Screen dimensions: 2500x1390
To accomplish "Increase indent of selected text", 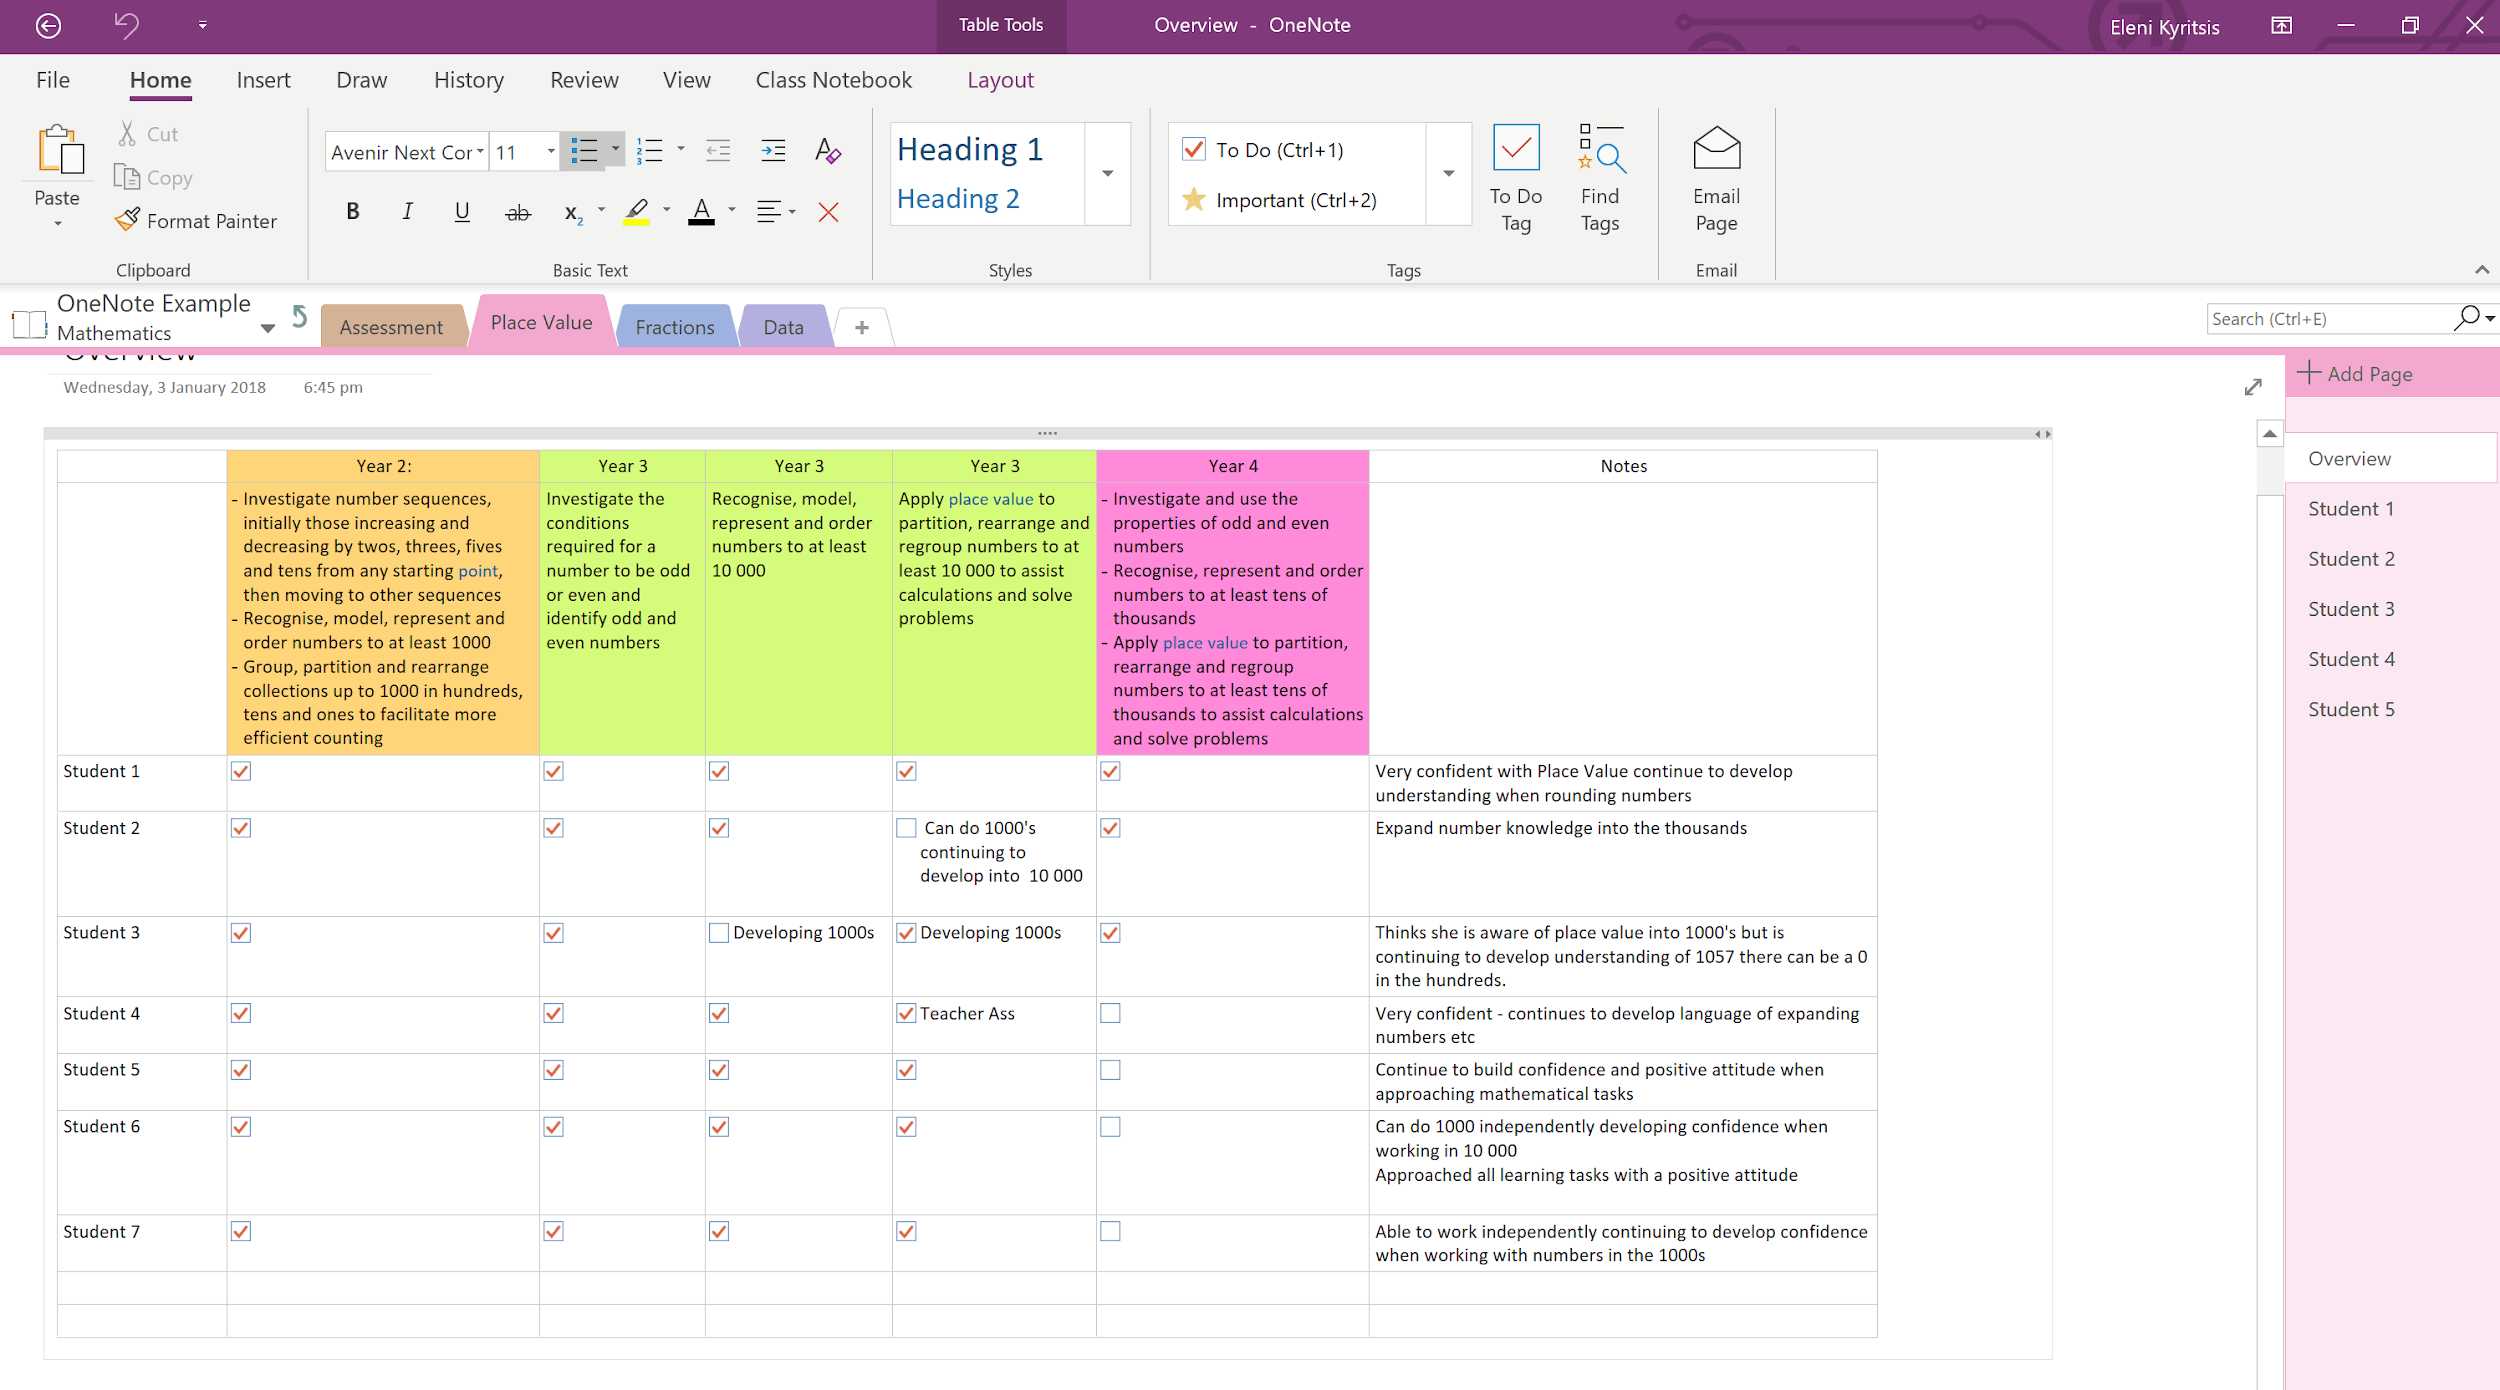I will tap(772, 150).
